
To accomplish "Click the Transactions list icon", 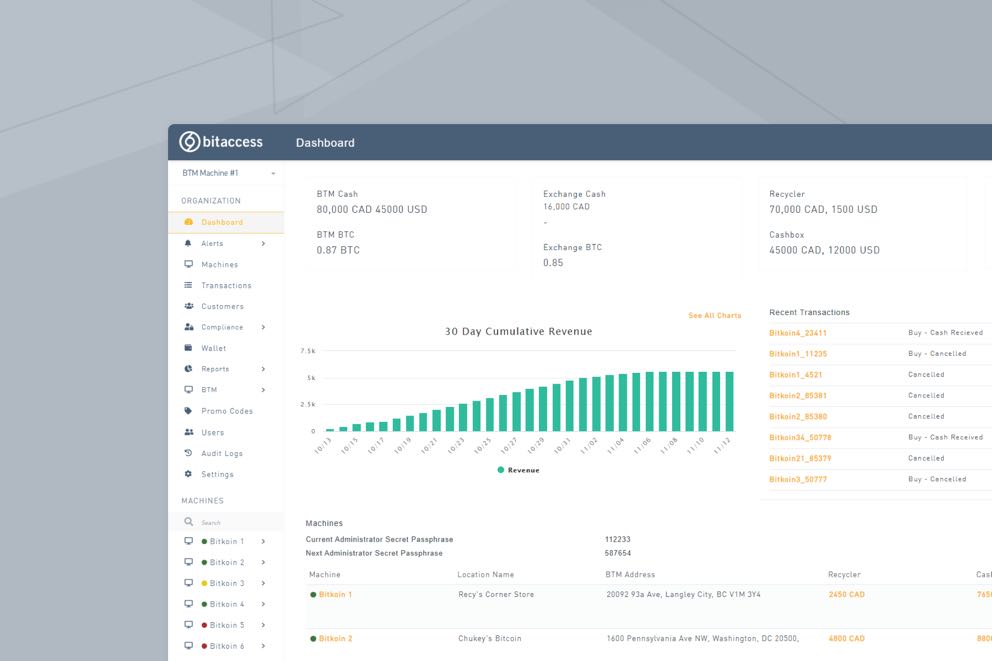I will 188,285.
